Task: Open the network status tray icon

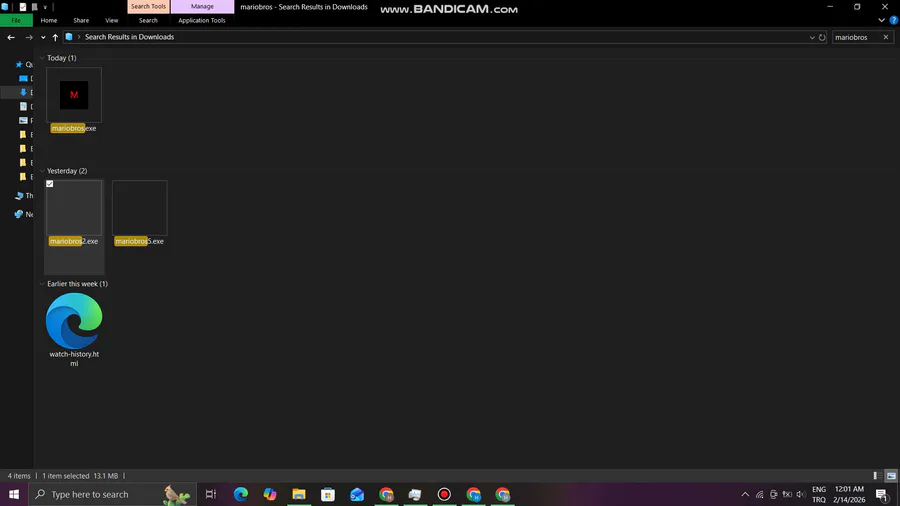Action: (x=759, y=494)
